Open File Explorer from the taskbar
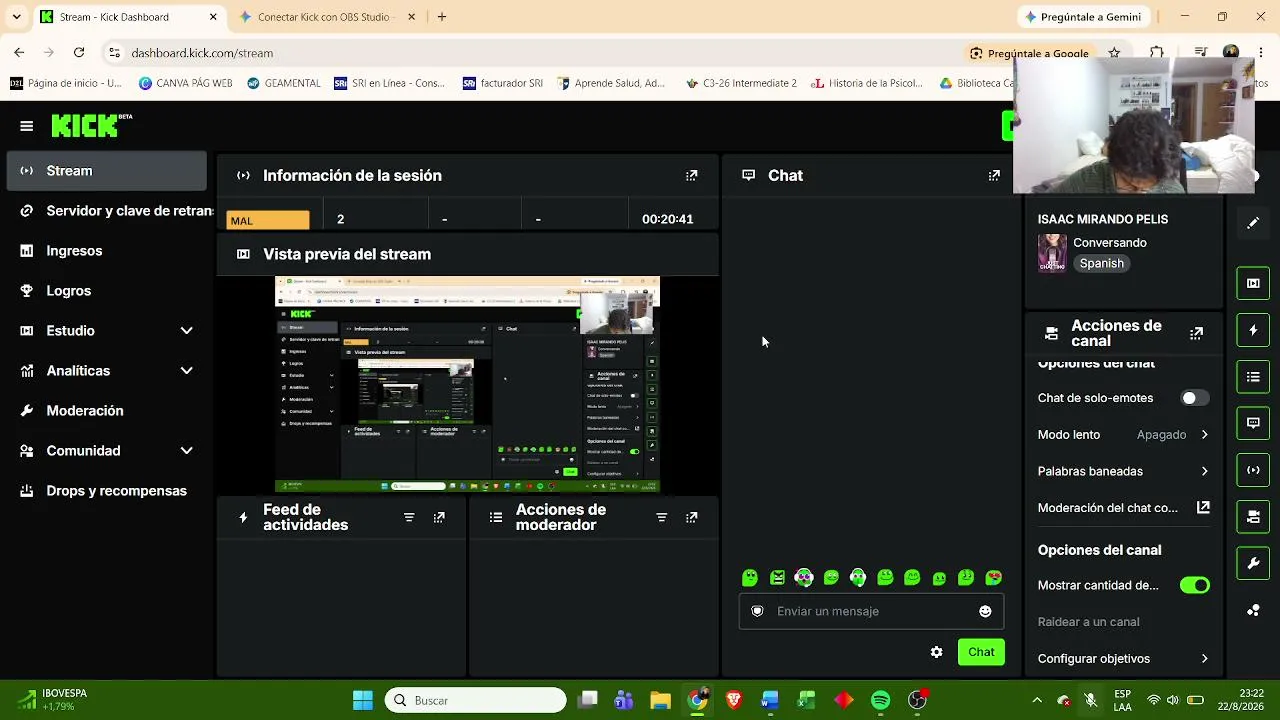This screenshot has width=1280, height=720. coord(660,700)
